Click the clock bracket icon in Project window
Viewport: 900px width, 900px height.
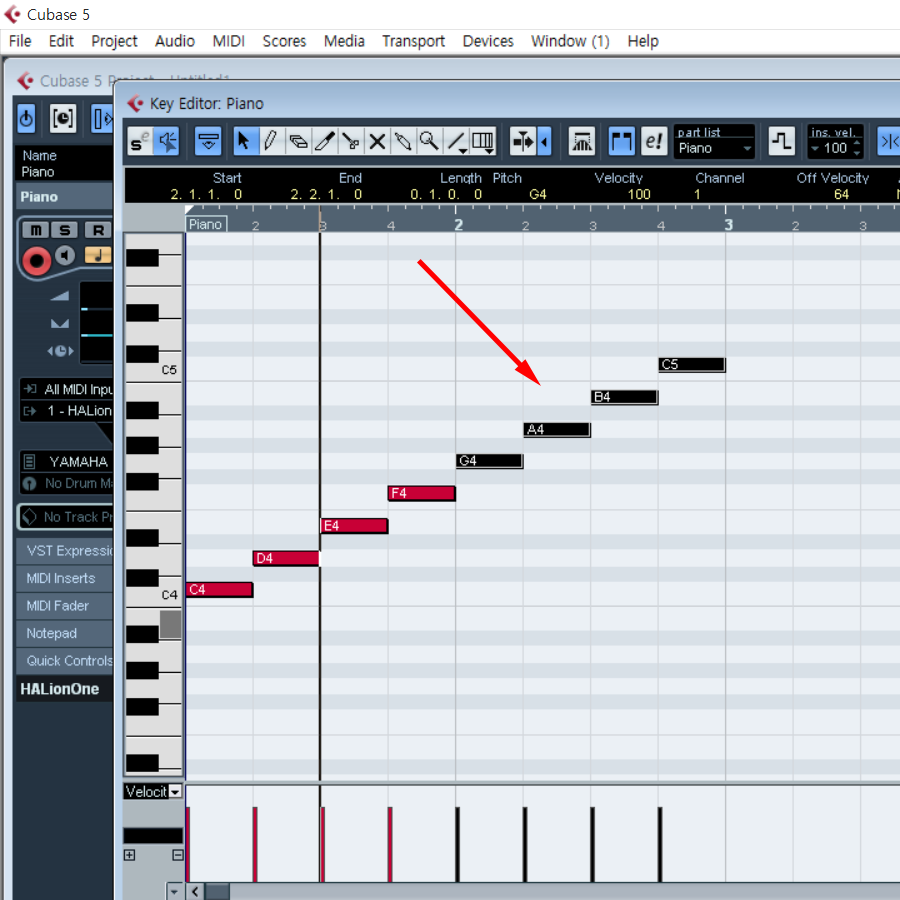[63, 118]
